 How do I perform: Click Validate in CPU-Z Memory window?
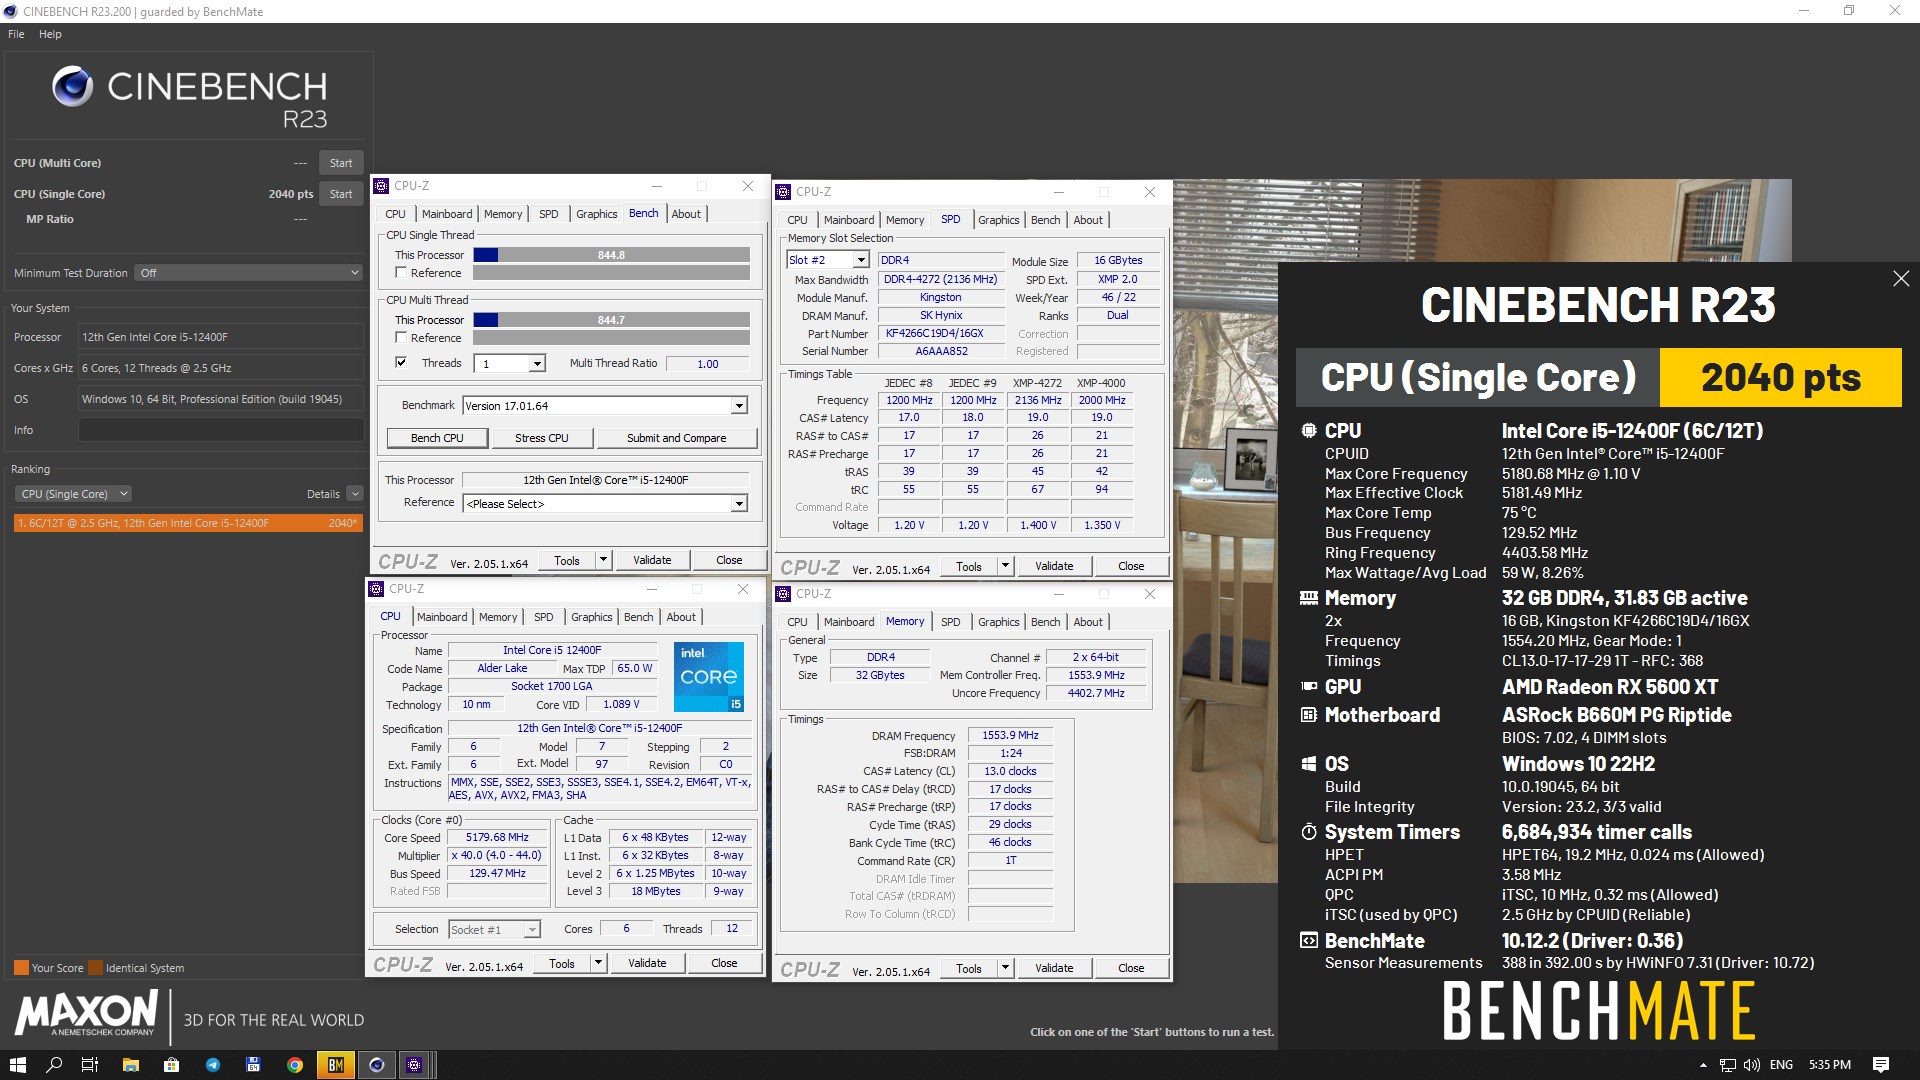[1054, 968]
